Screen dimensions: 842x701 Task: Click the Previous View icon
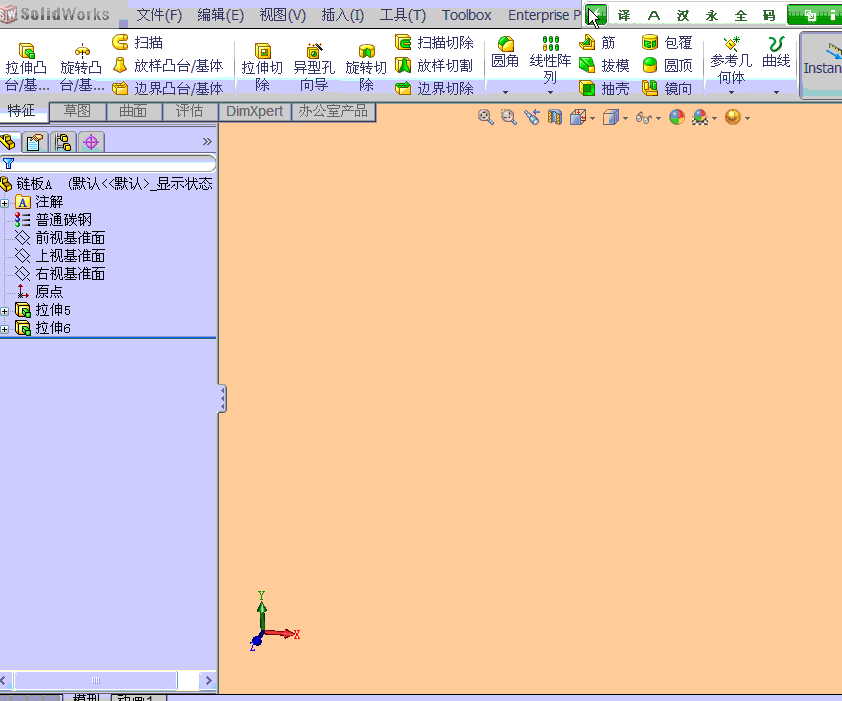(532, 117)
